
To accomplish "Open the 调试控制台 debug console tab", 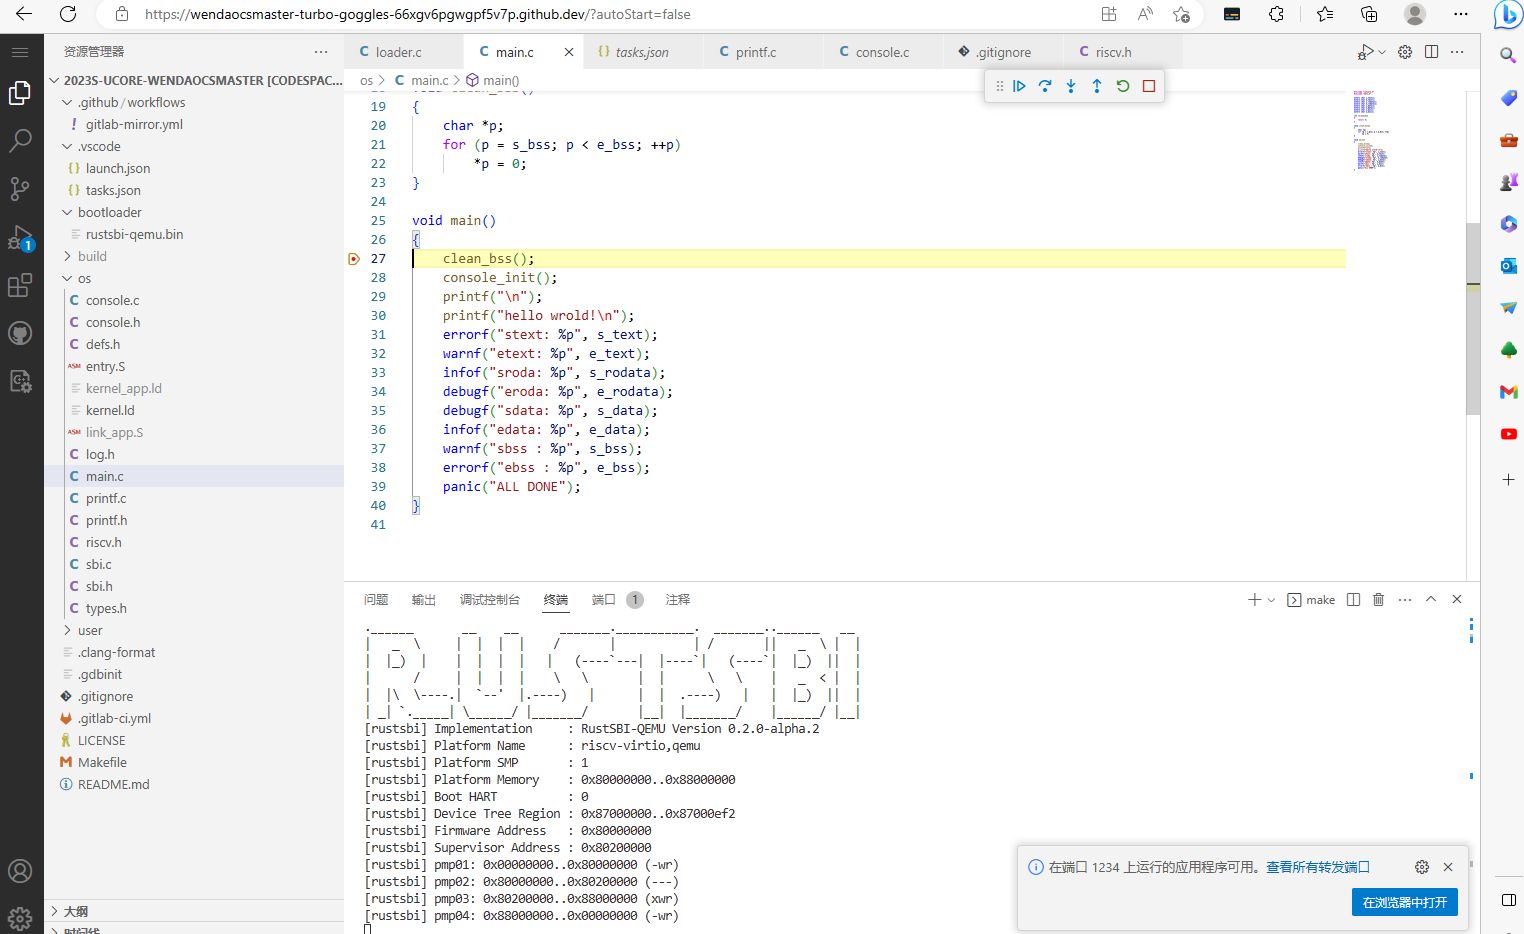I will (x=490, y=600).
